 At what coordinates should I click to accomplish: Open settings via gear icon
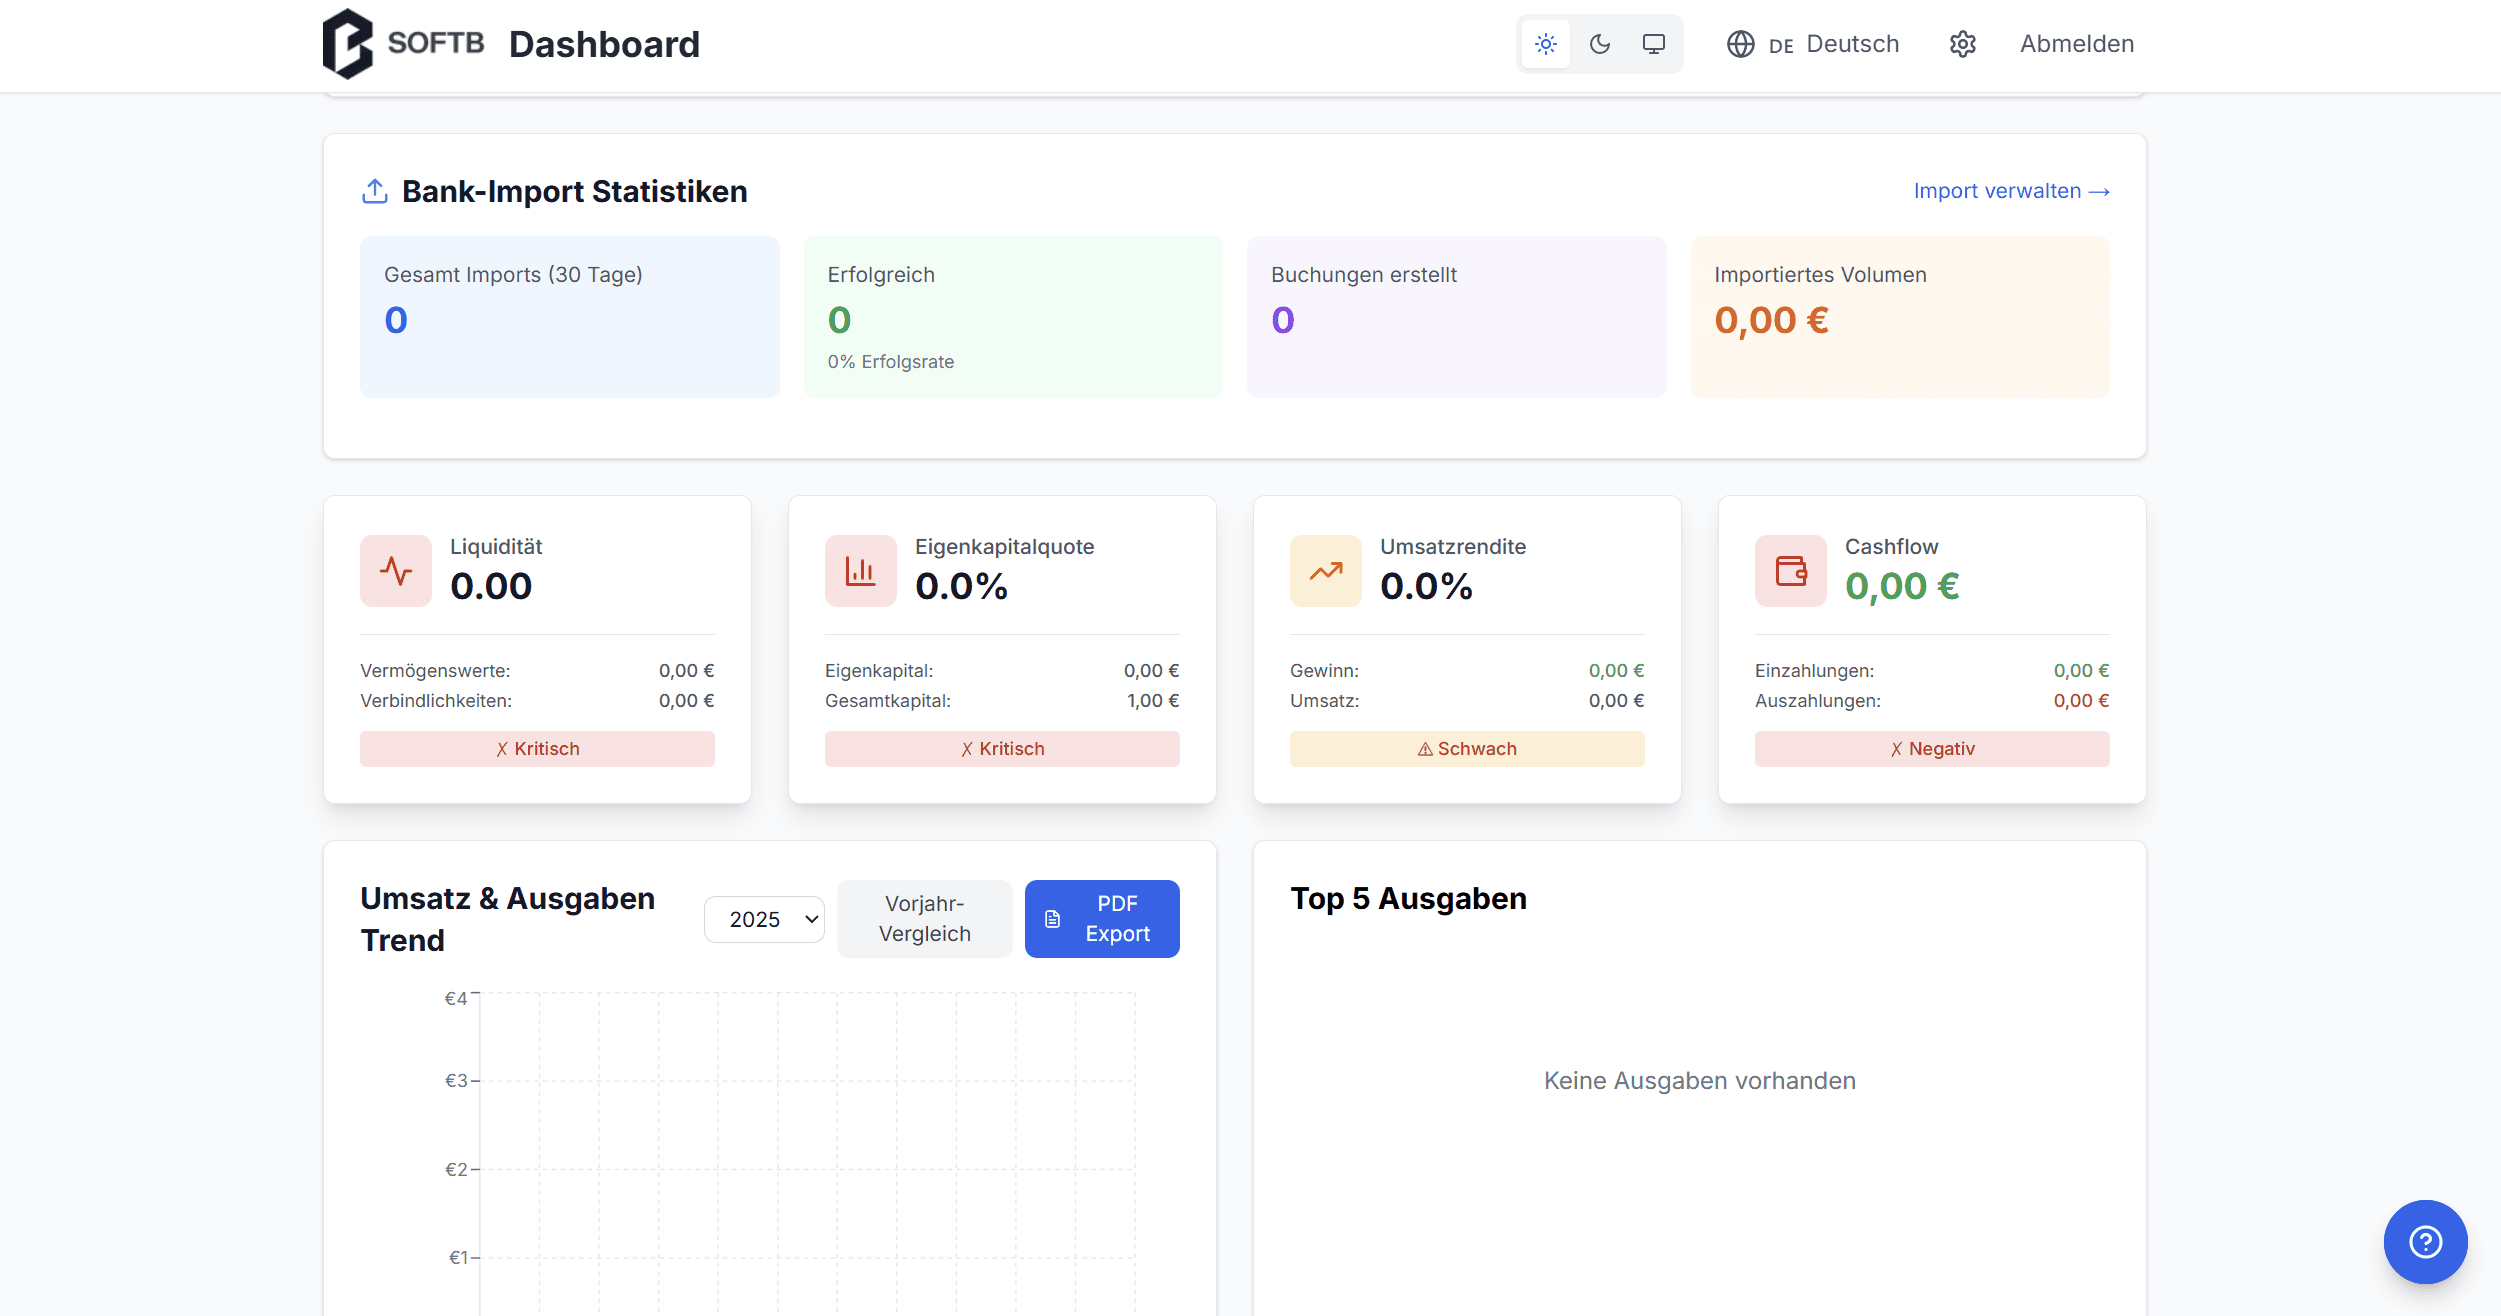(x=1963, y=44)
